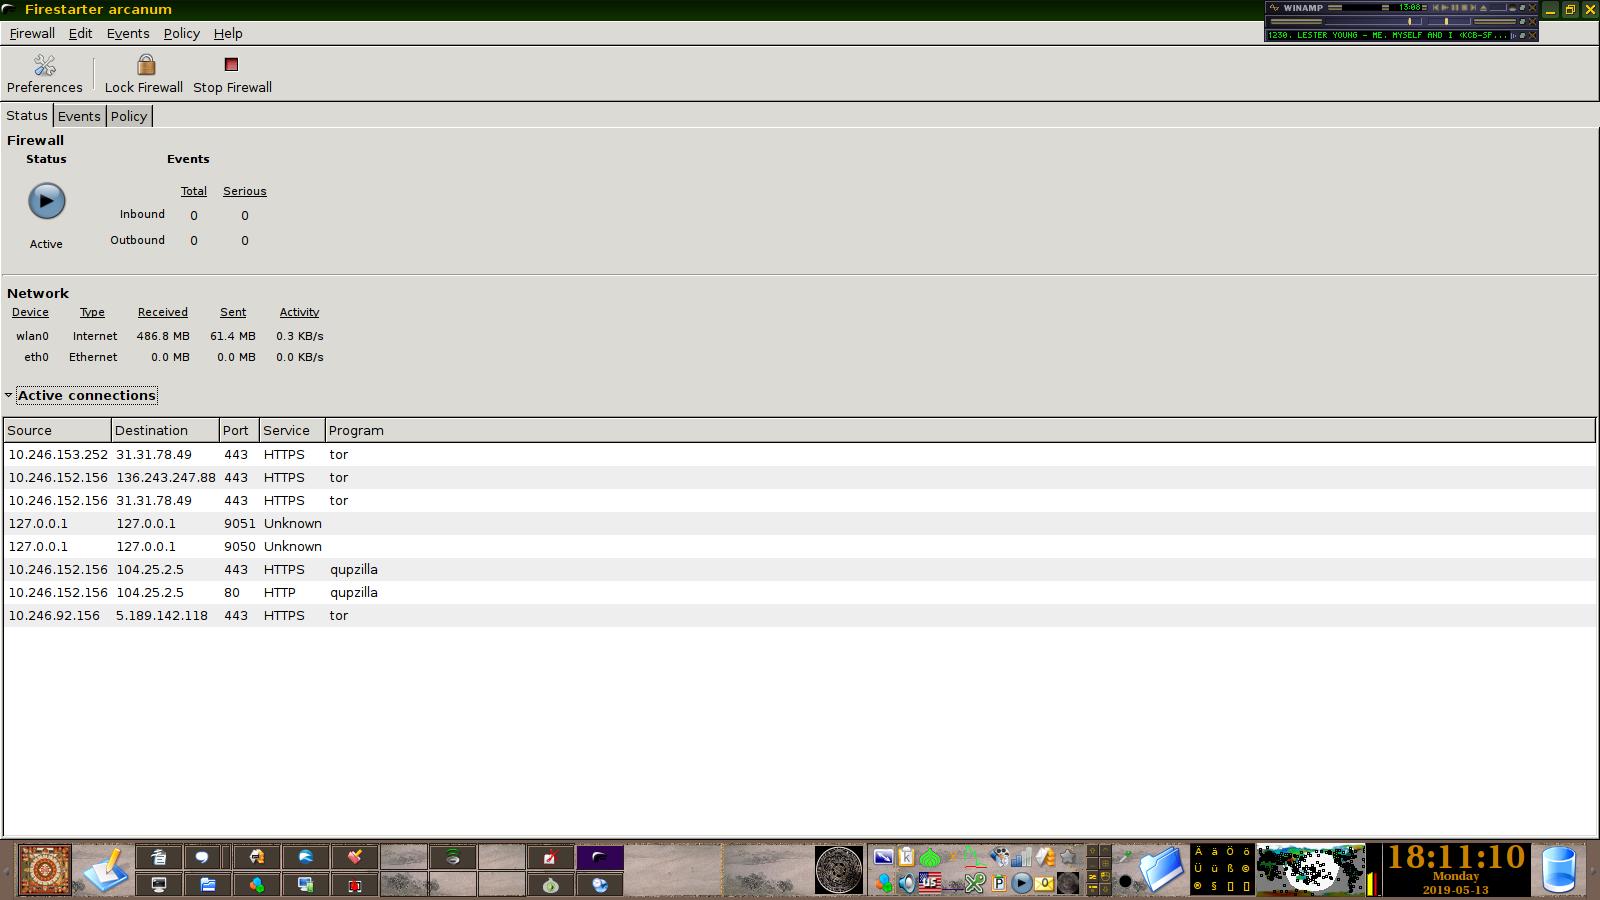The image size is (1600, 900).
Task: Click the wlan0 network device row
Action: click(168, 336)
